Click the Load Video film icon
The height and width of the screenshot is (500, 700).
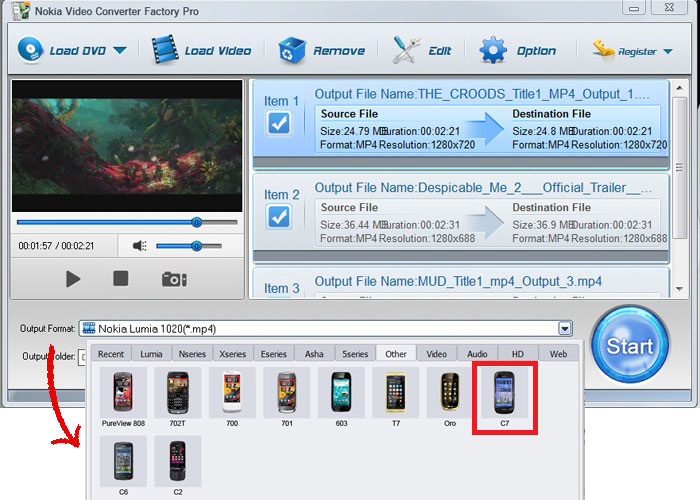(x=165, y=50)
